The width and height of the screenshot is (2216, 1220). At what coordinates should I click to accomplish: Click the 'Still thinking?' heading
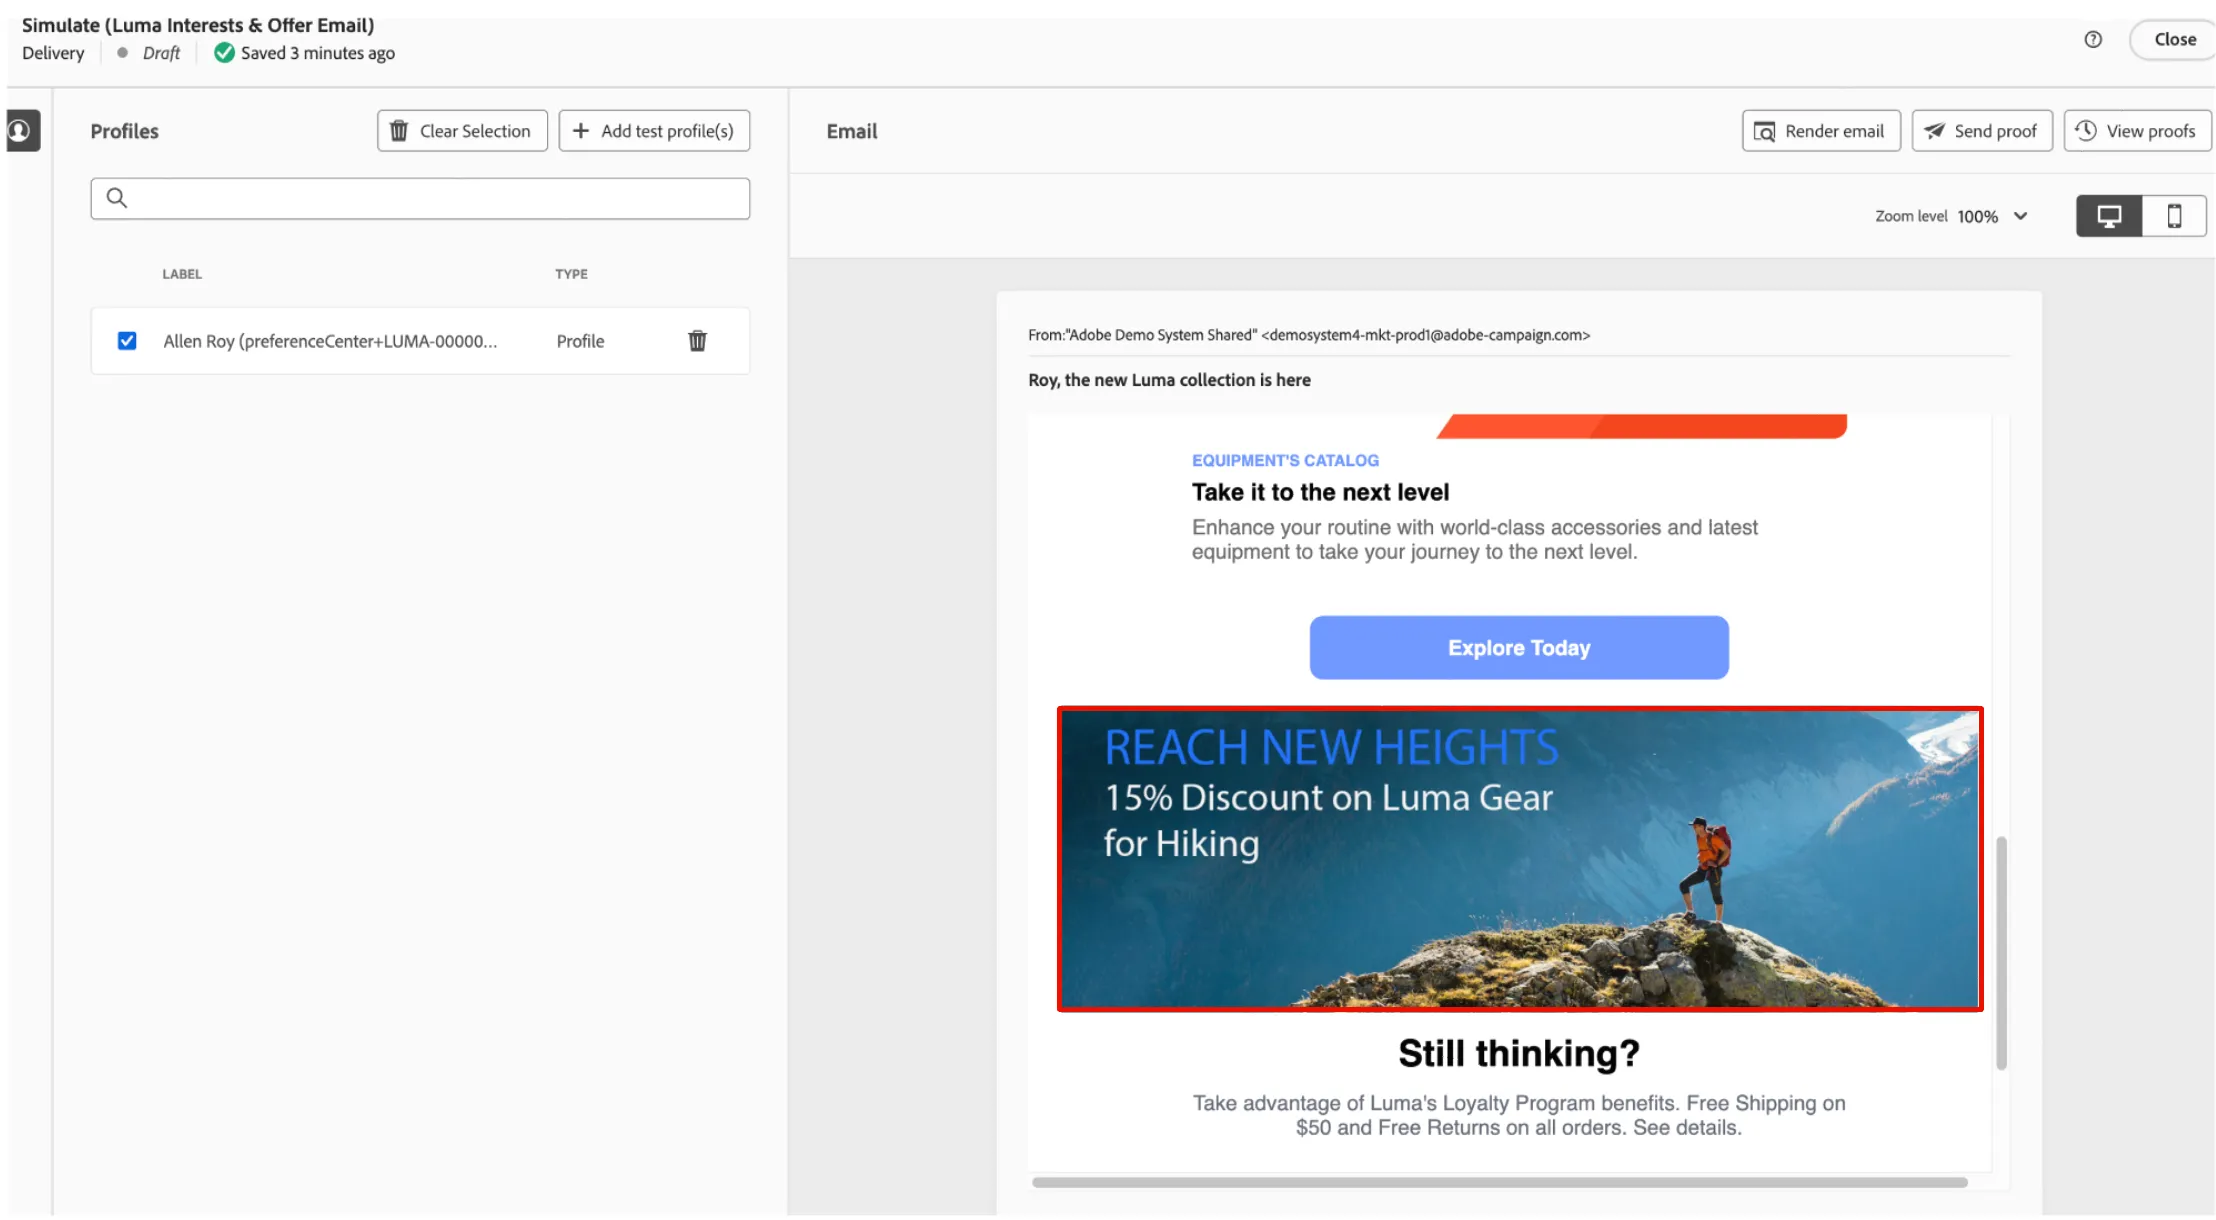click(1519, 1053)
